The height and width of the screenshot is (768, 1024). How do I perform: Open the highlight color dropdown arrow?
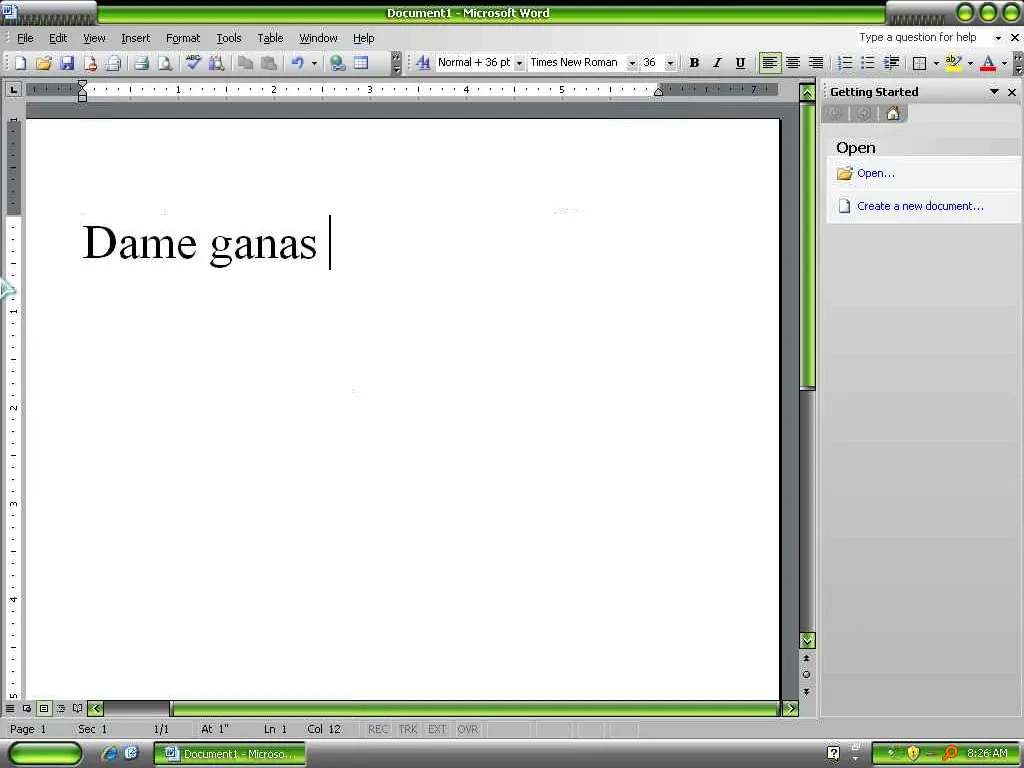coord(970,63)
